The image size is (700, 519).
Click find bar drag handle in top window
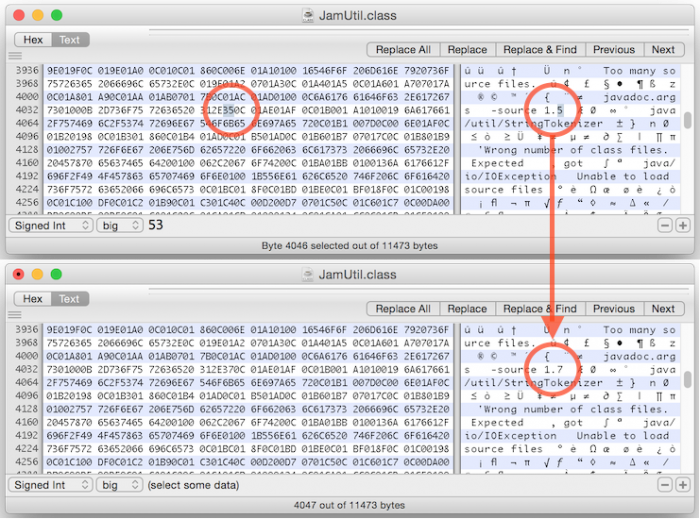tap(15, 56)
